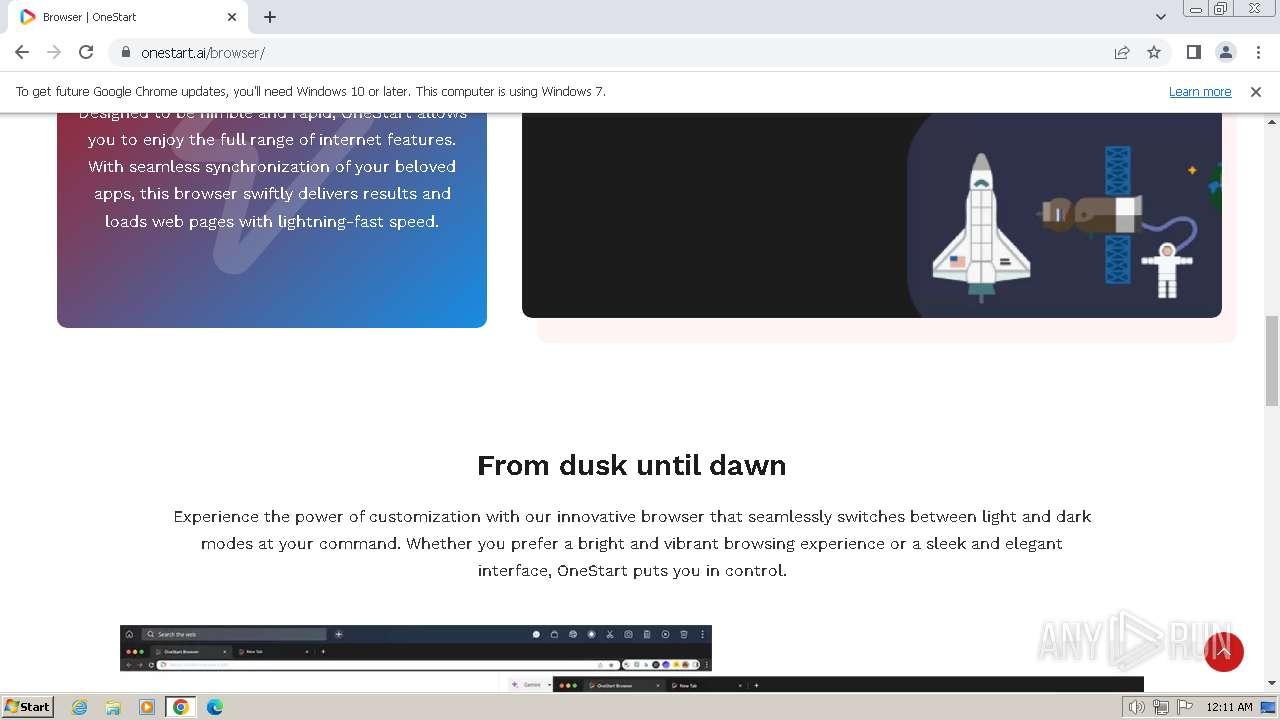Open network status tray icon

pos(1161,707)
